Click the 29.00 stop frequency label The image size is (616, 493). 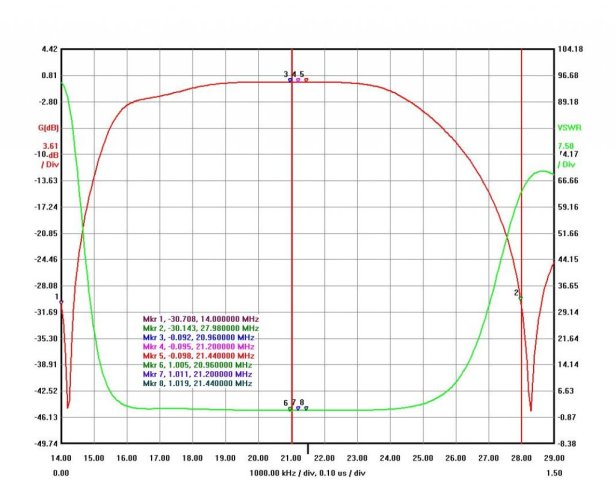(x=553, y=458)
